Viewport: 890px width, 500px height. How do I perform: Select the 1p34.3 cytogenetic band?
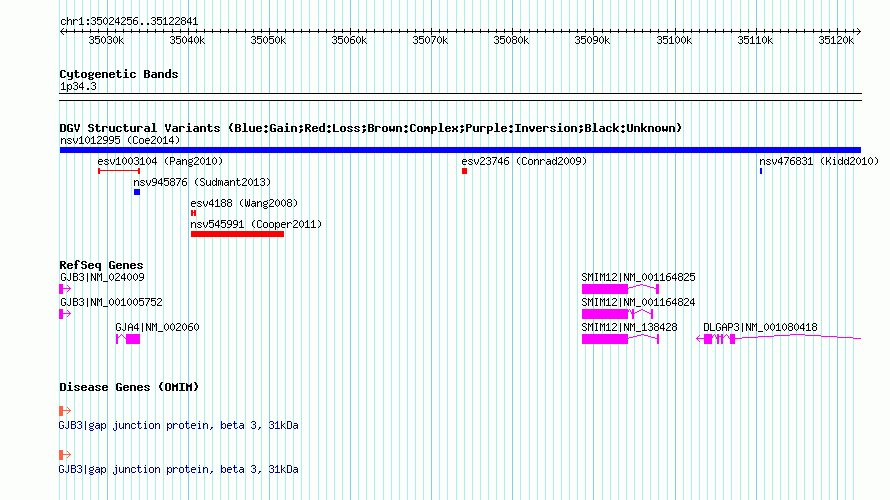pyautogui.click(x=460, y=97)
